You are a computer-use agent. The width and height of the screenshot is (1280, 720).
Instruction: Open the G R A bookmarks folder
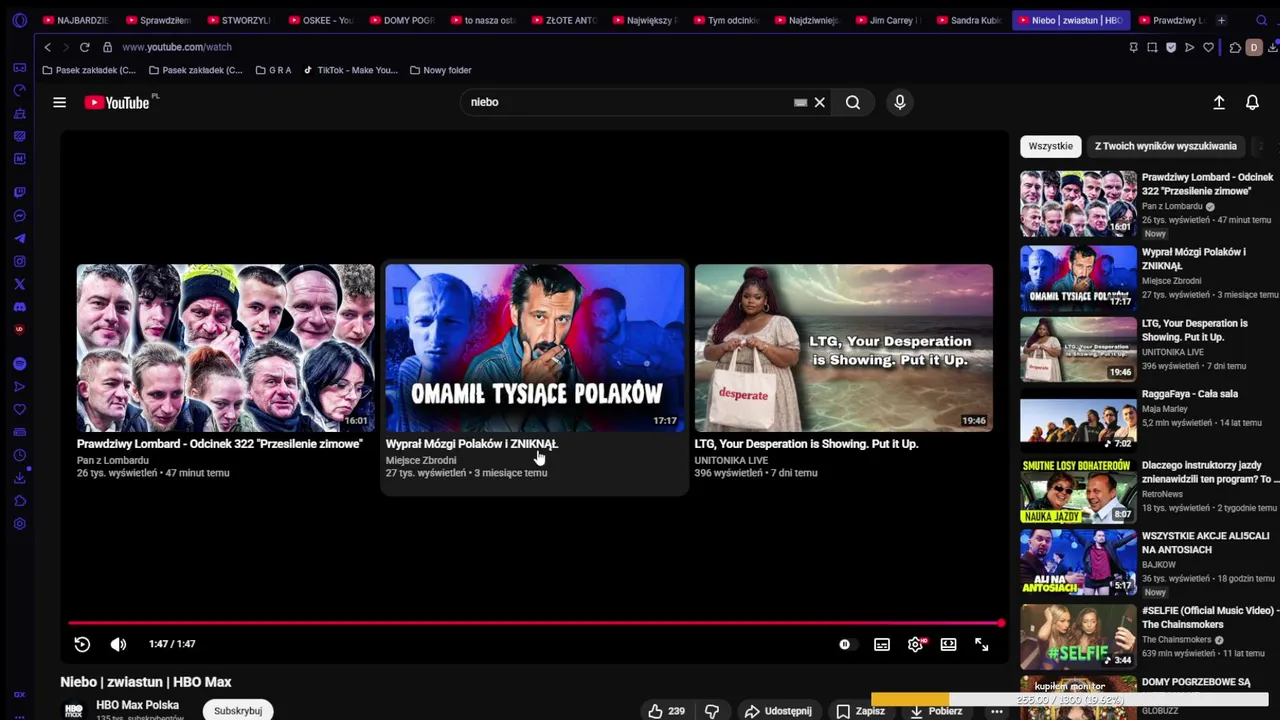pyautogui.click(x=273, y=70)
